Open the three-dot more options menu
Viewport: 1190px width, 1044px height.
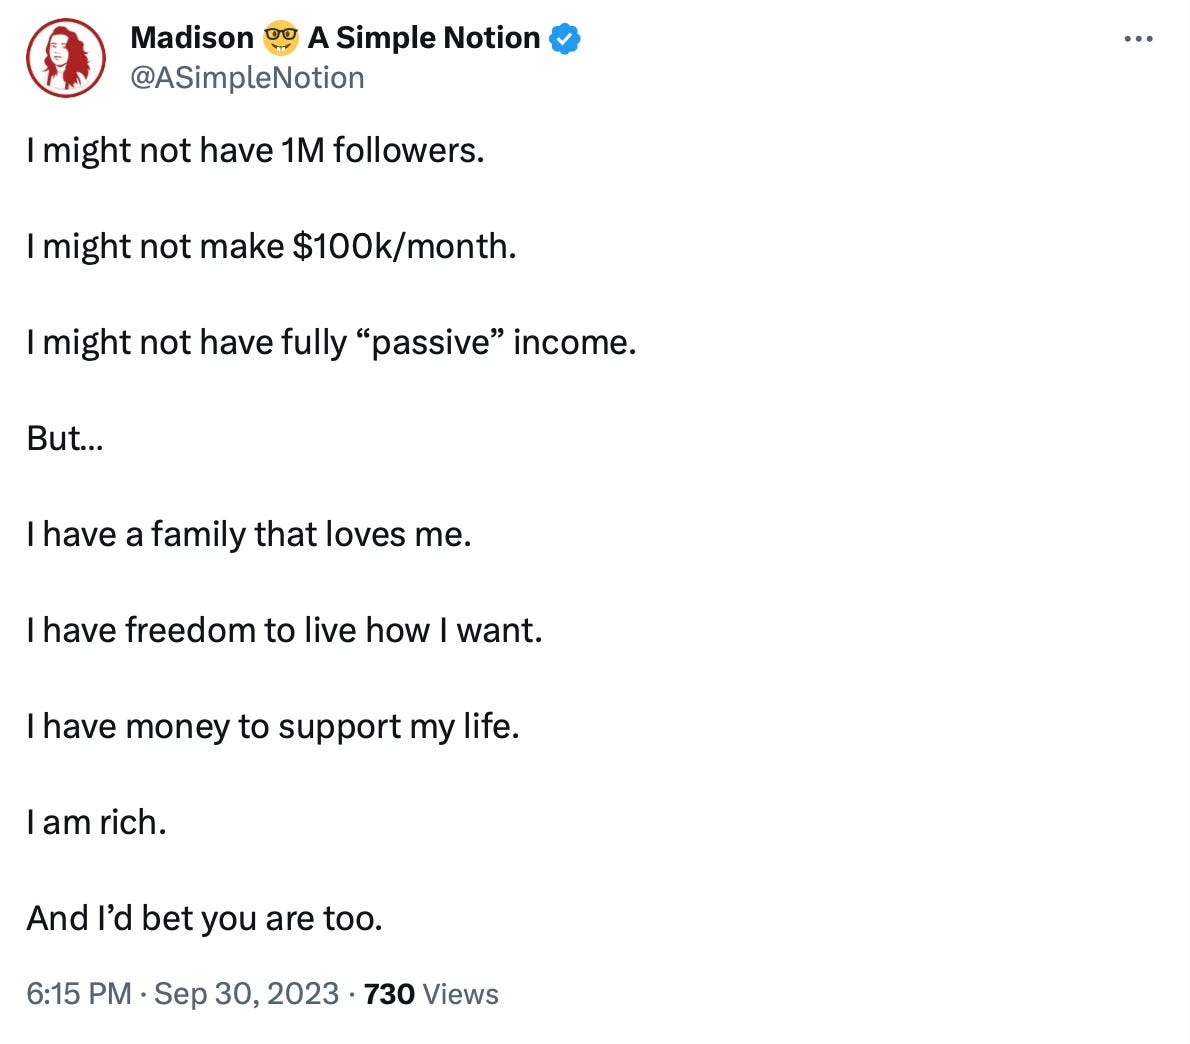[x=1138, y=39]
